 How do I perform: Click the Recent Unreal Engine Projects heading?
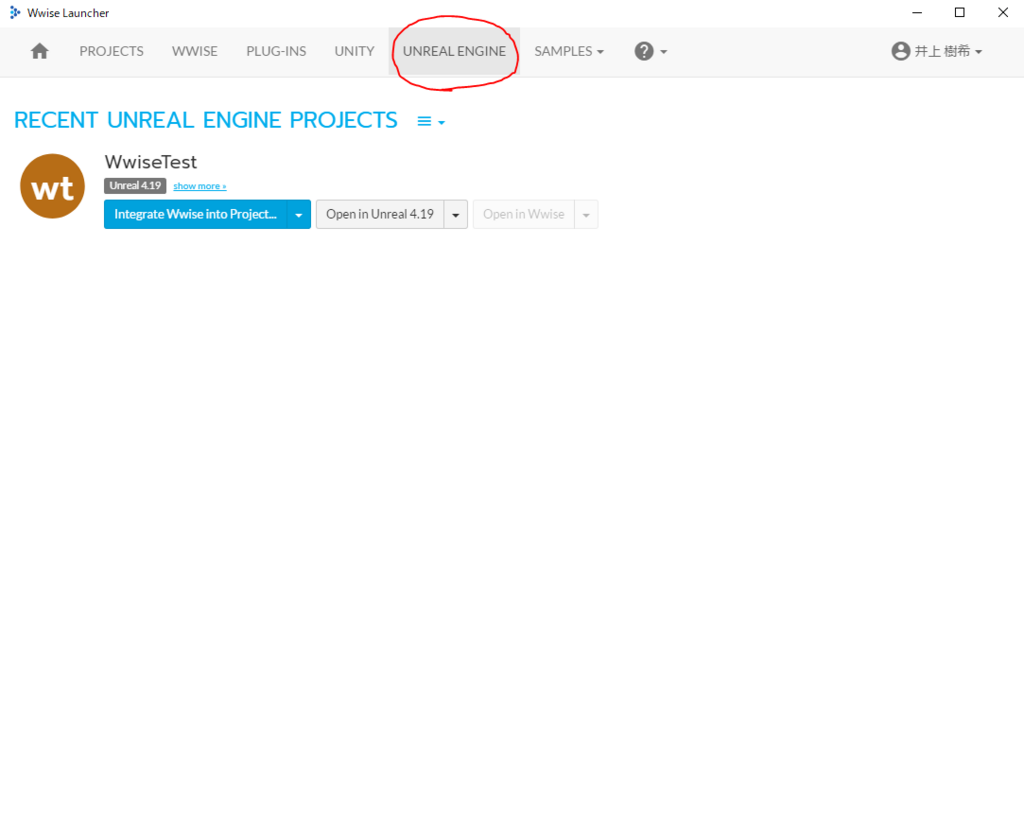206,120
